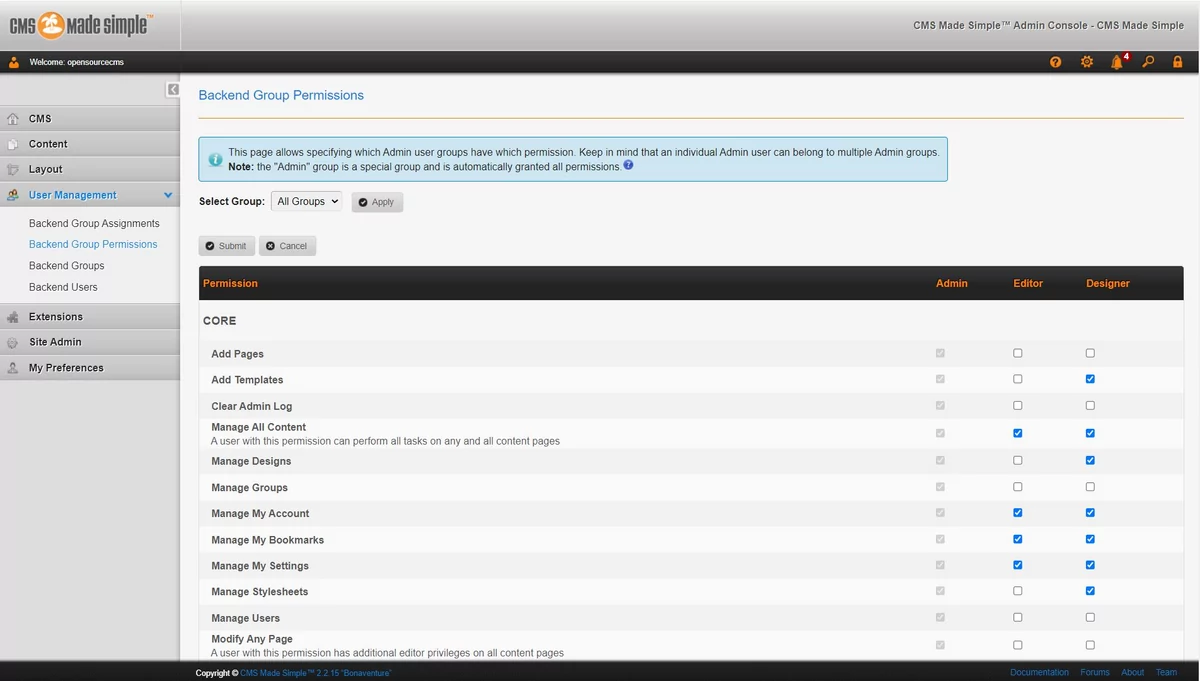Open Backend Users page
The image size is (1200, 681).
click(63, 287)
